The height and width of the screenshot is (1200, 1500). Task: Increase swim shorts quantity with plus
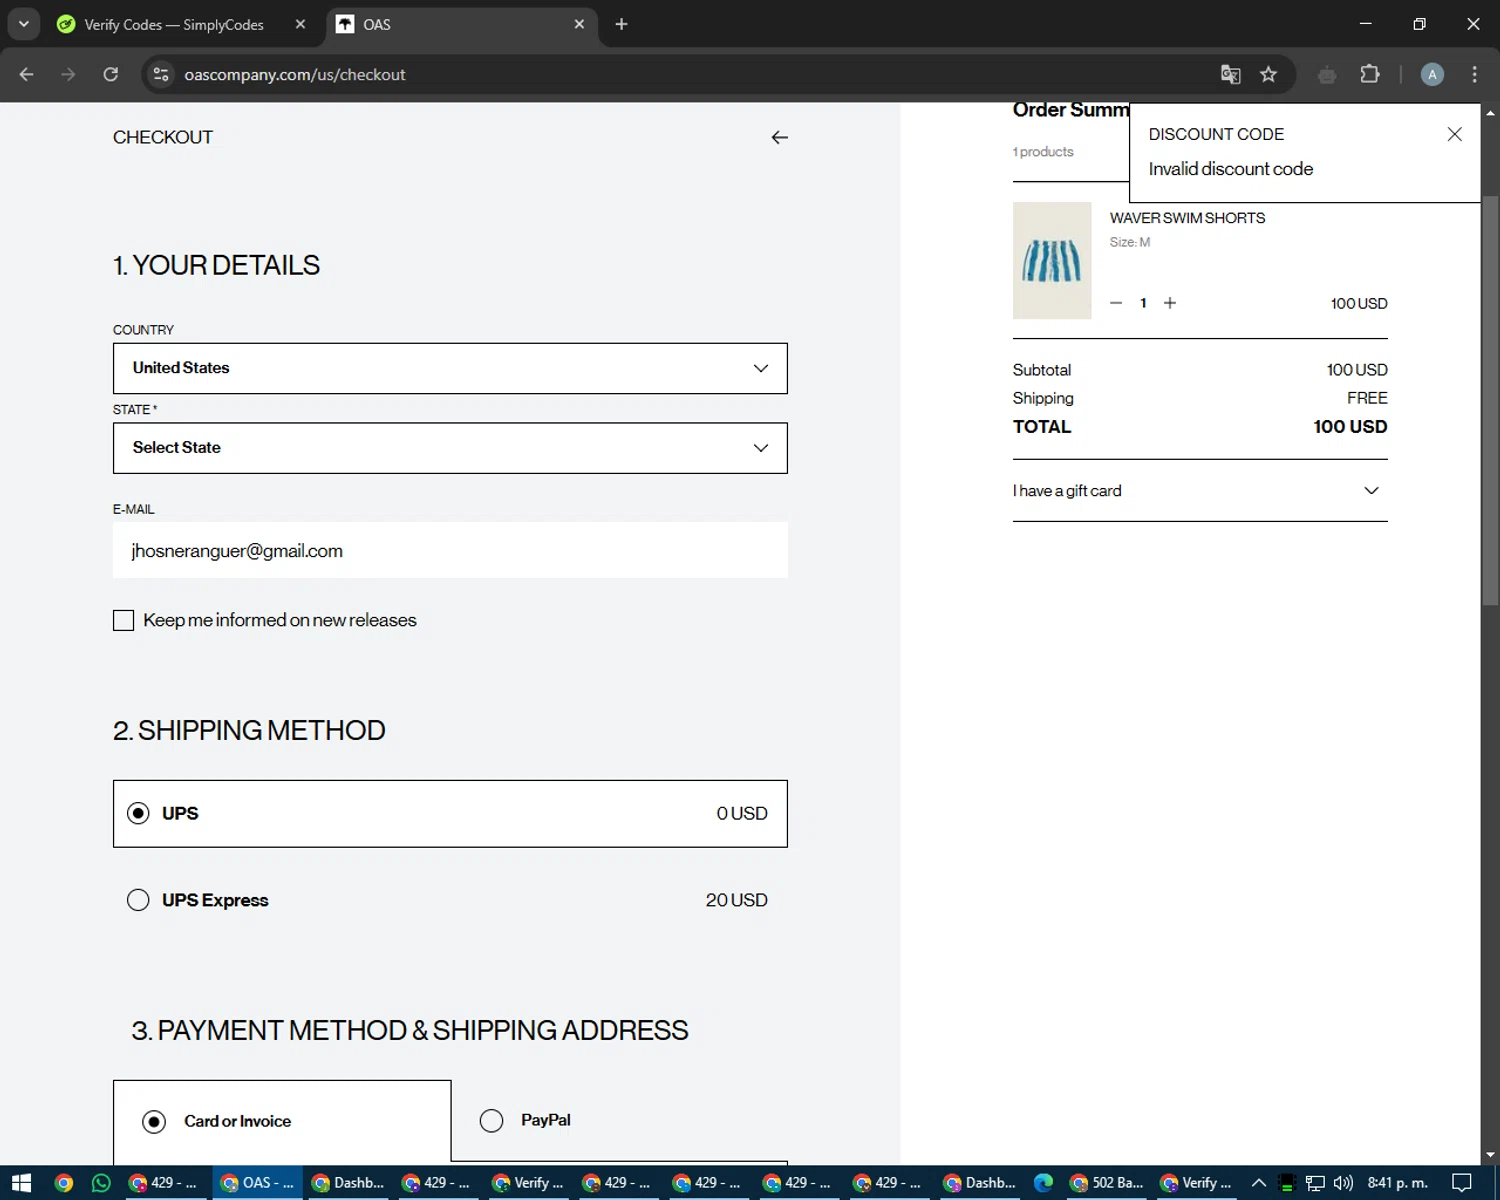click(1170, 303)
